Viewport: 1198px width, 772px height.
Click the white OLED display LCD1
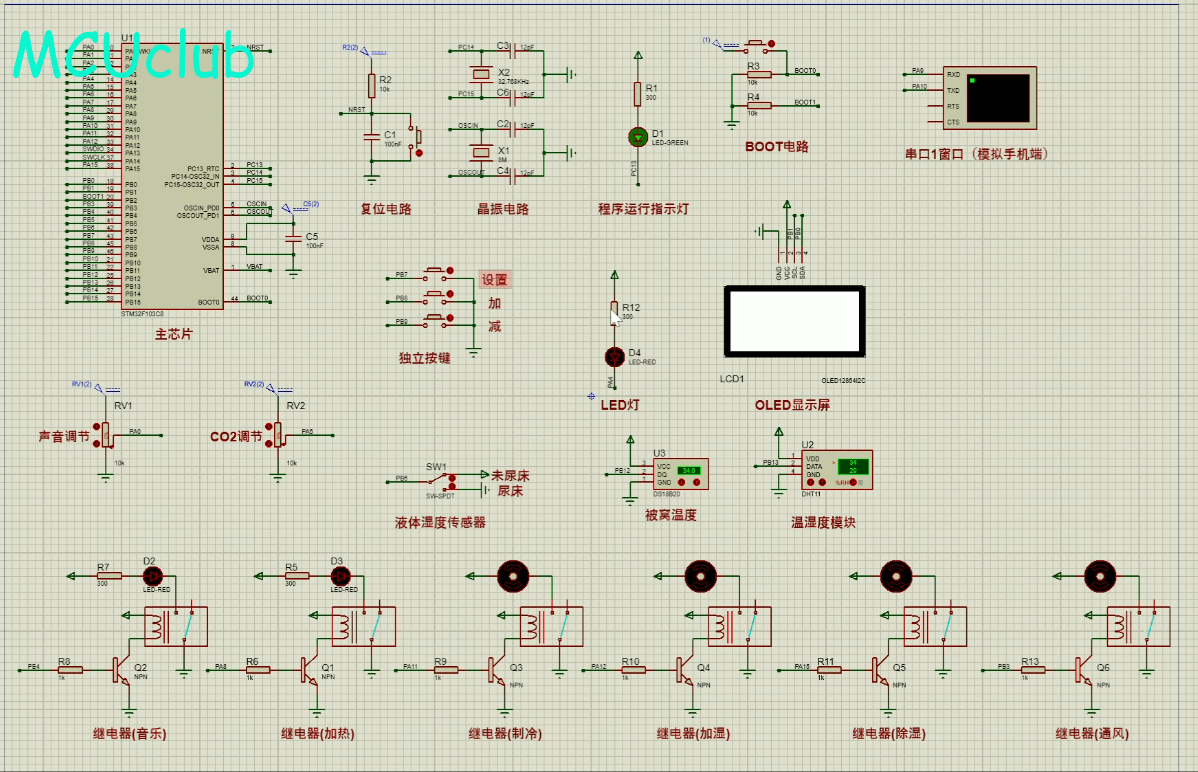pyautogui.click(x=793, y=322)
